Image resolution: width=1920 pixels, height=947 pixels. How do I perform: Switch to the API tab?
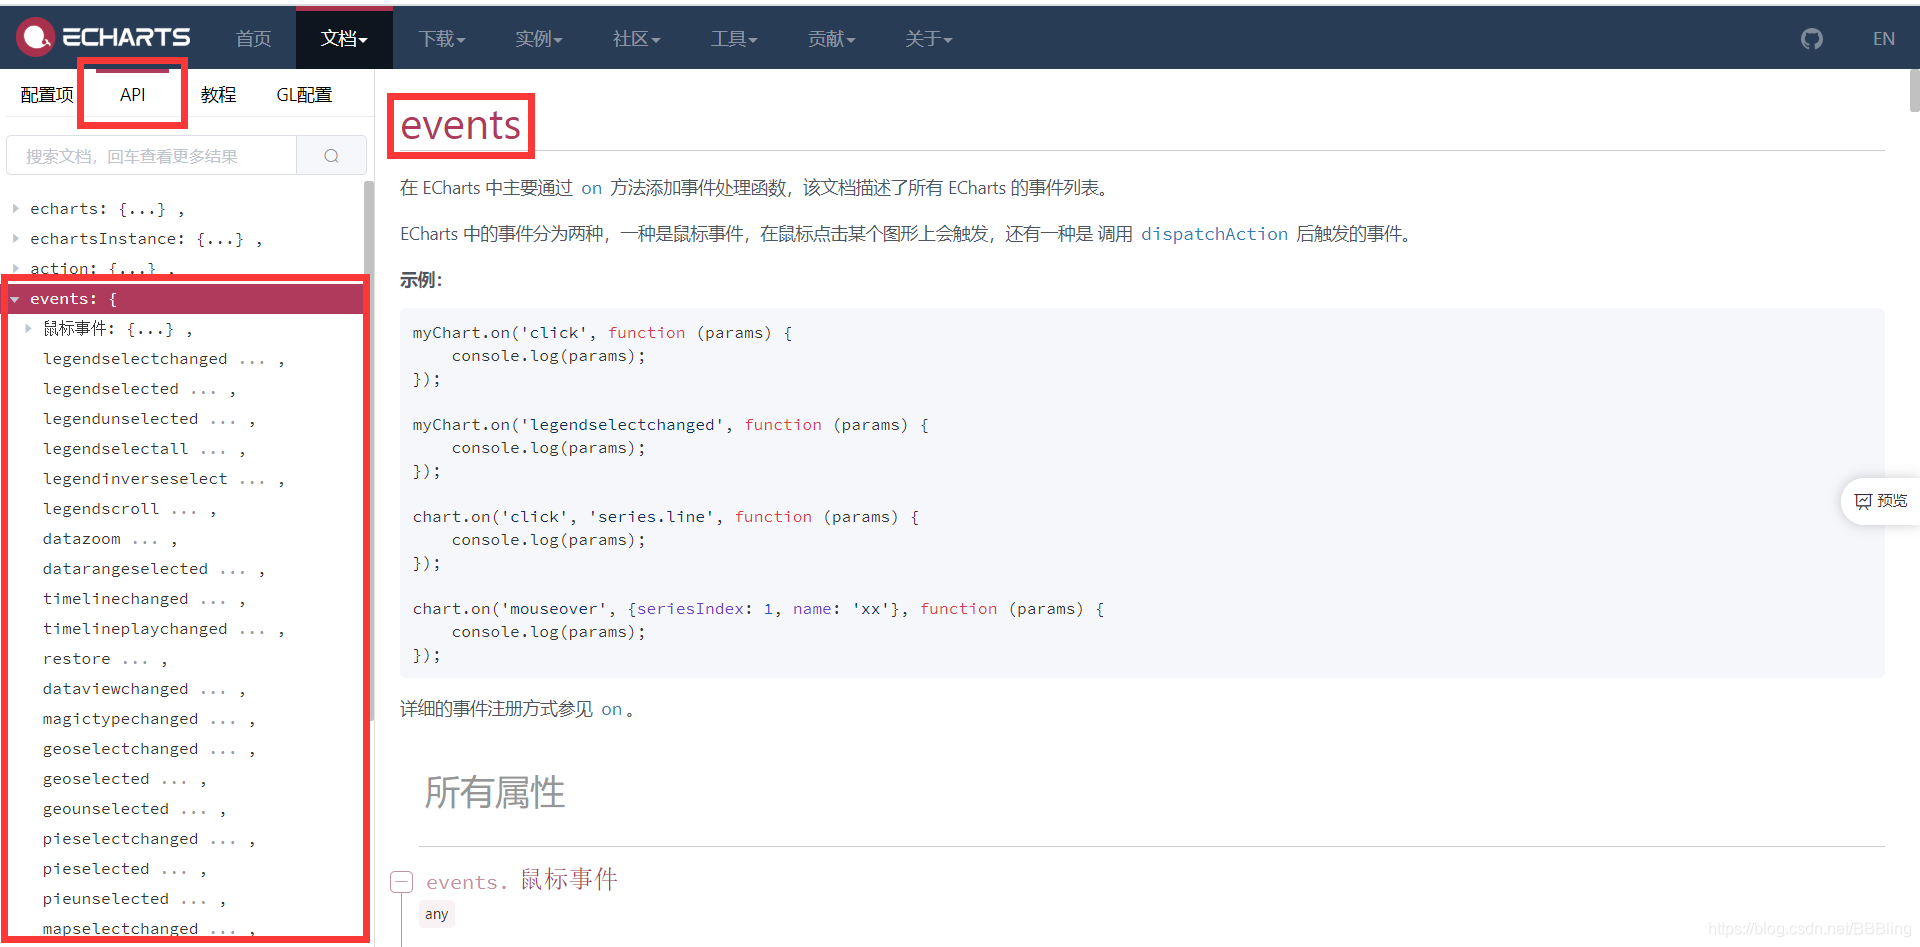pos(133,95)
